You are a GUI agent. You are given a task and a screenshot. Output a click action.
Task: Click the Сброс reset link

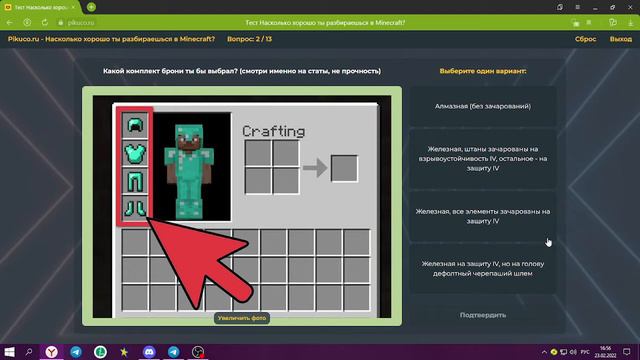585,39
